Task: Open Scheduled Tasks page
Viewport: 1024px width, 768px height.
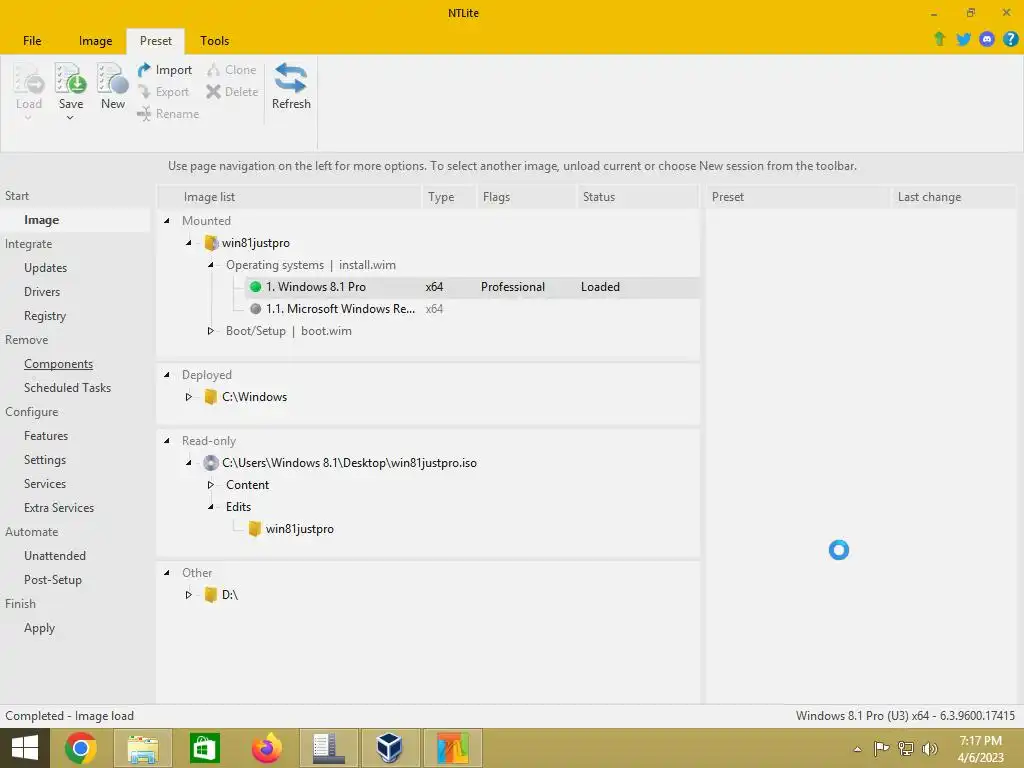Action: [x=67, y=388]
